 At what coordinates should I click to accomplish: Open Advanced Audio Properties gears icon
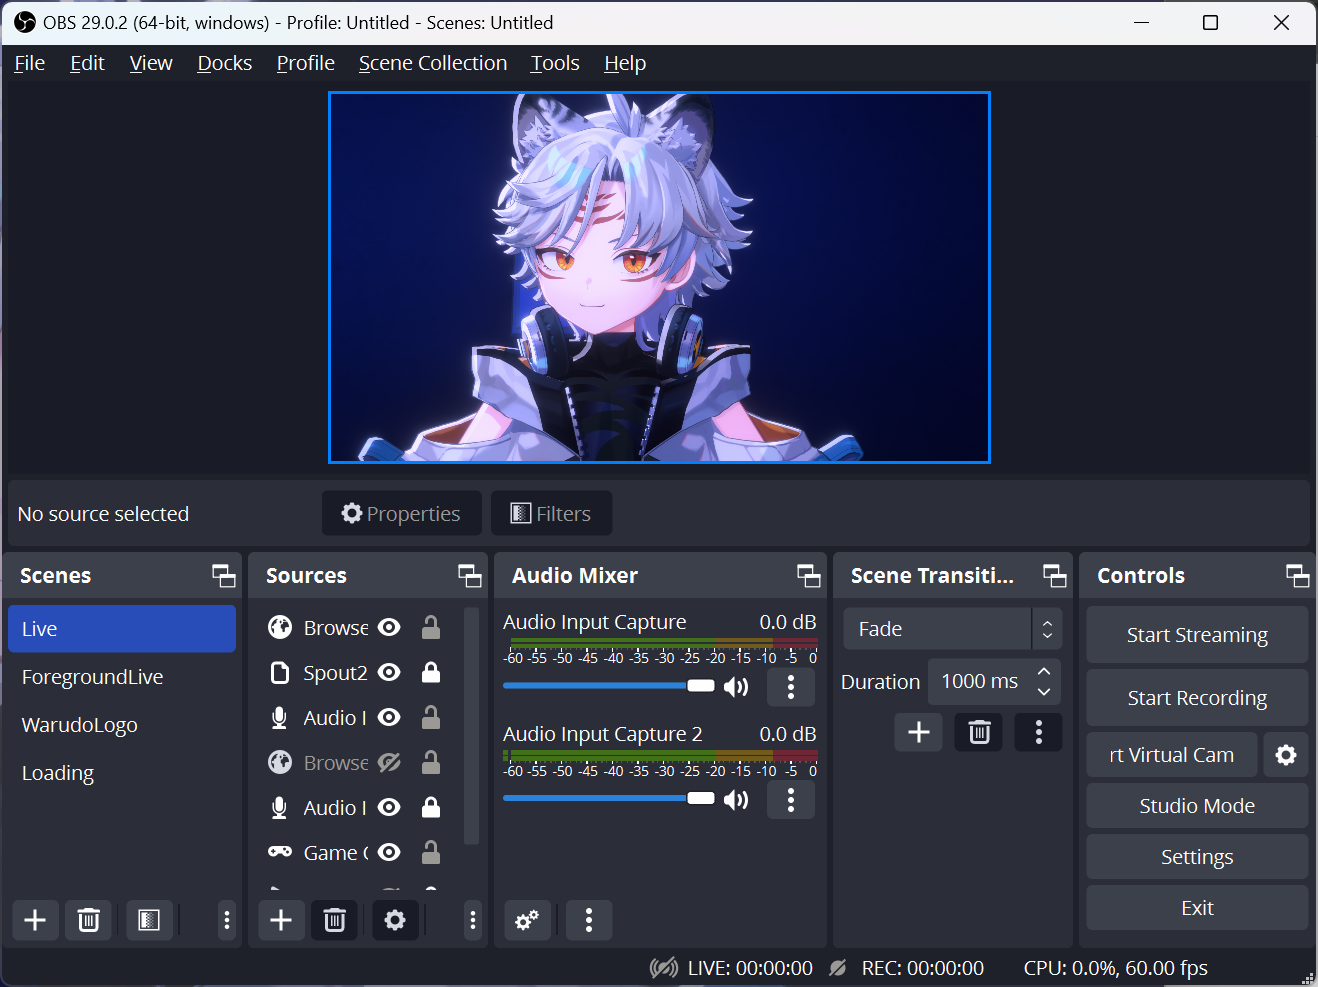[527, 920]
